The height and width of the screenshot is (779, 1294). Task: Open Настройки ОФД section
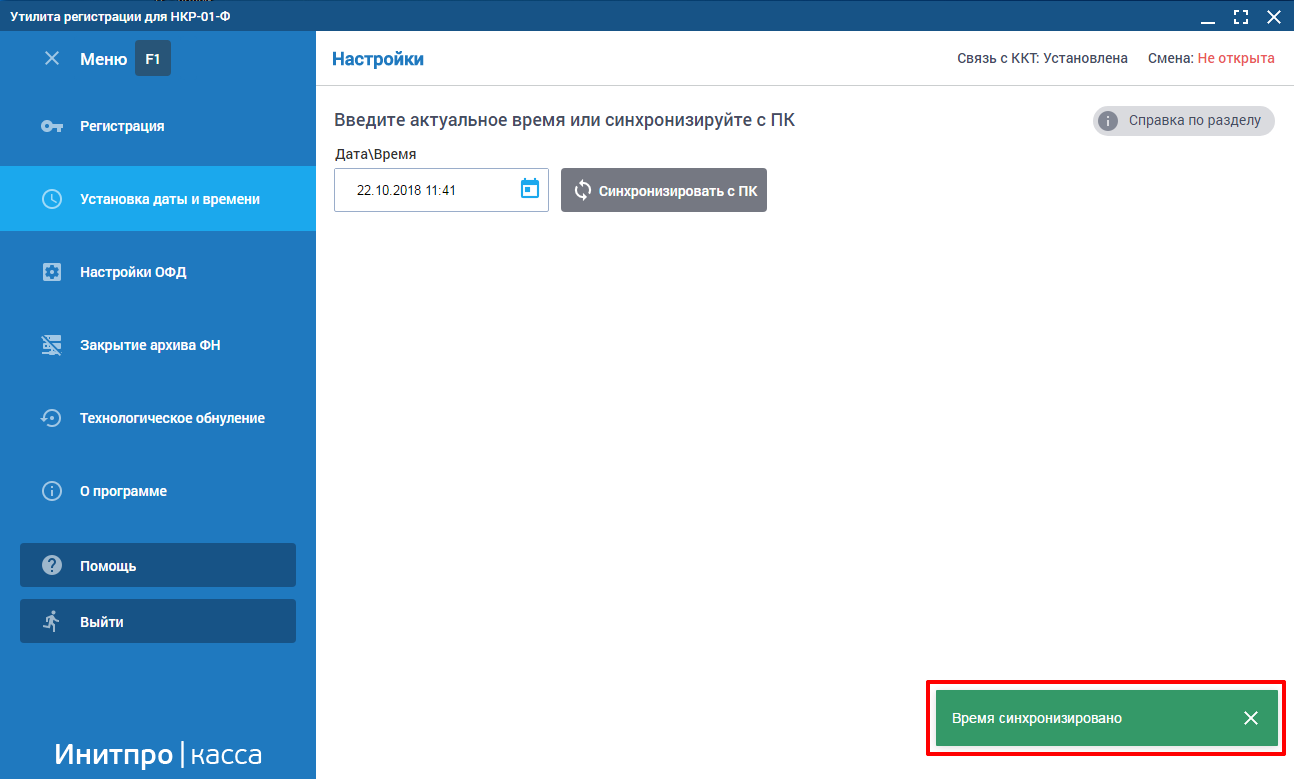click(158, 272)
